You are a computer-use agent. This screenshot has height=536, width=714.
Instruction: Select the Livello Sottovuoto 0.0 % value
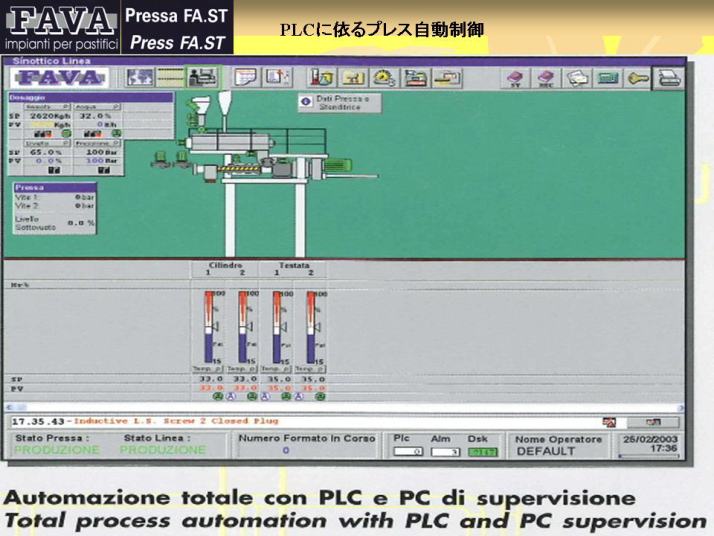(x=81, y=223)
